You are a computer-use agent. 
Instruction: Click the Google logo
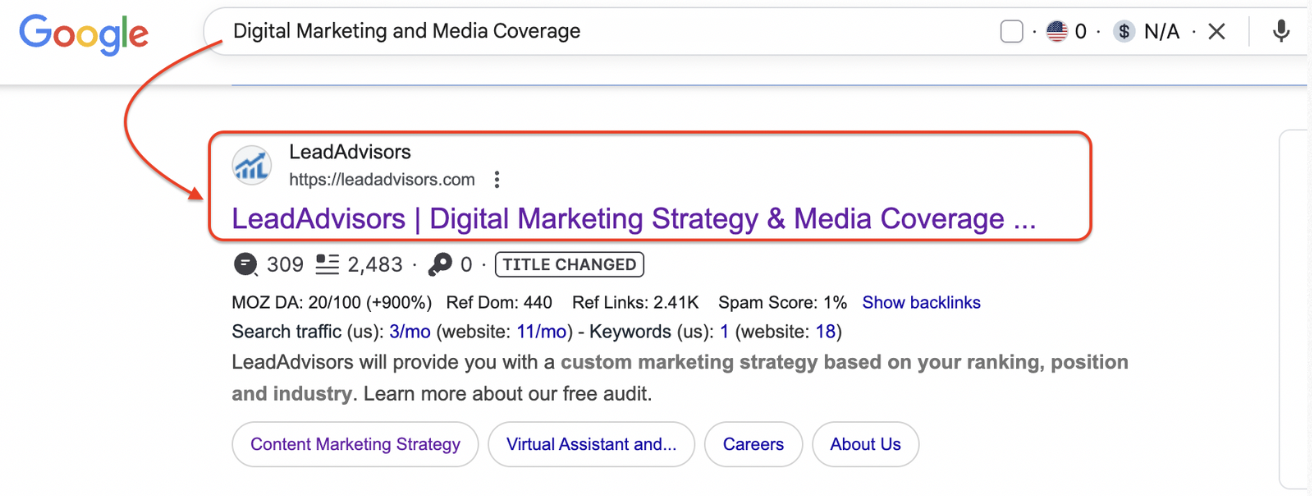click(84, 34)
